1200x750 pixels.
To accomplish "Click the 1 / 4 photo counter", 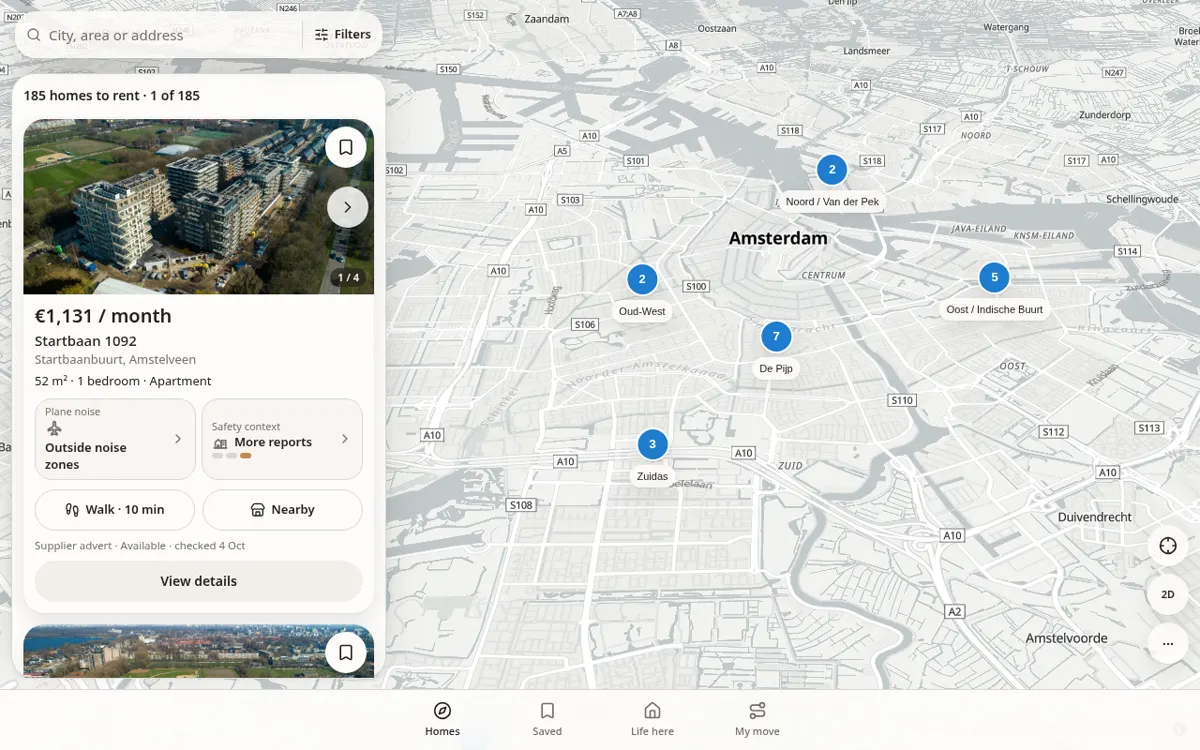I will [348, 278].
